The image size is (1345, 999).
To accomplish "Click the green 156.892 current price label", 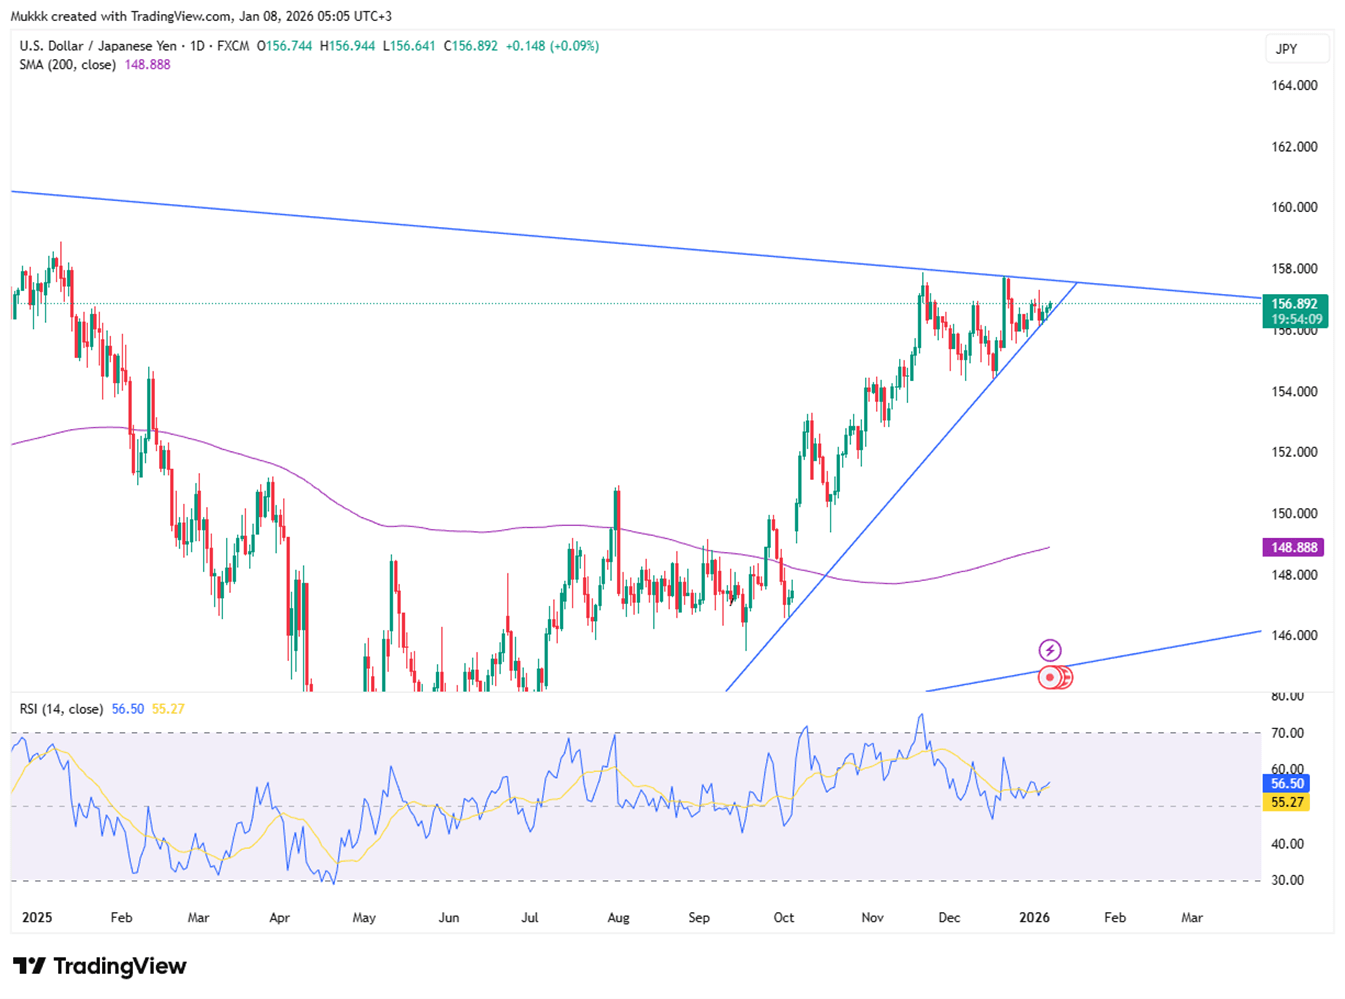I will click(x=1294, y=303).
